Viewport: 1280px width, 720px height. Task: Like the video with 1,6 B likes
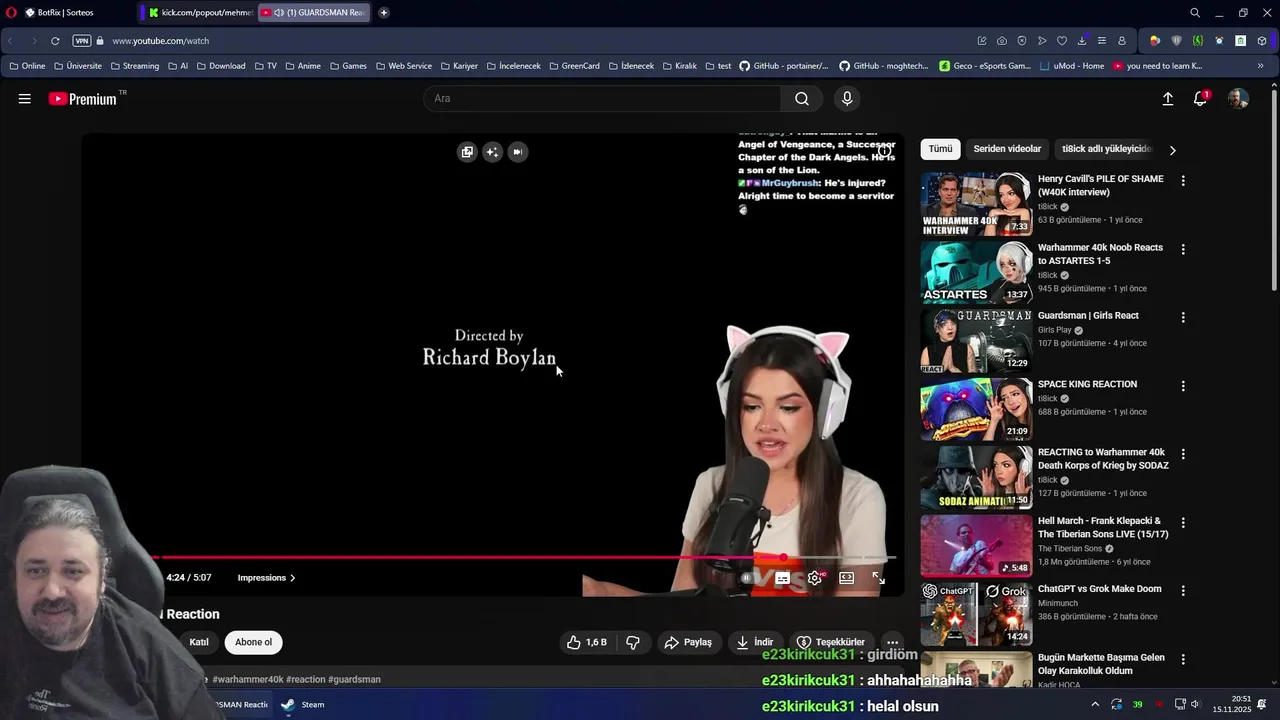coord(587,642)
